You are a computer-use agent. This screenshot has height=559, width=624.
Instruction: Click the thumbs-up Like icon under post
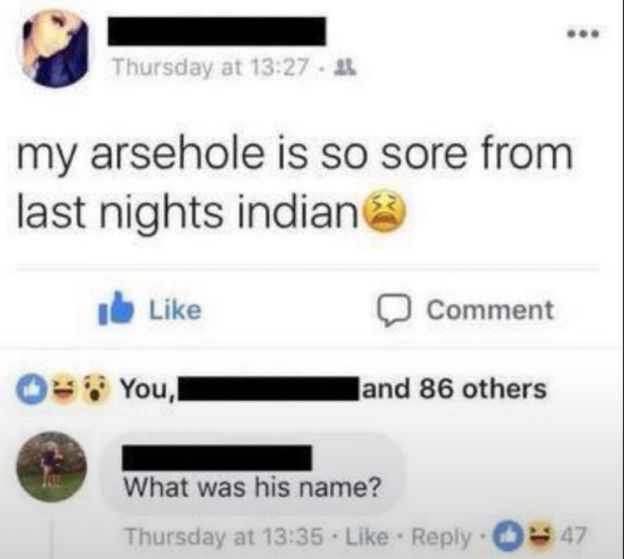click(116, 309)
